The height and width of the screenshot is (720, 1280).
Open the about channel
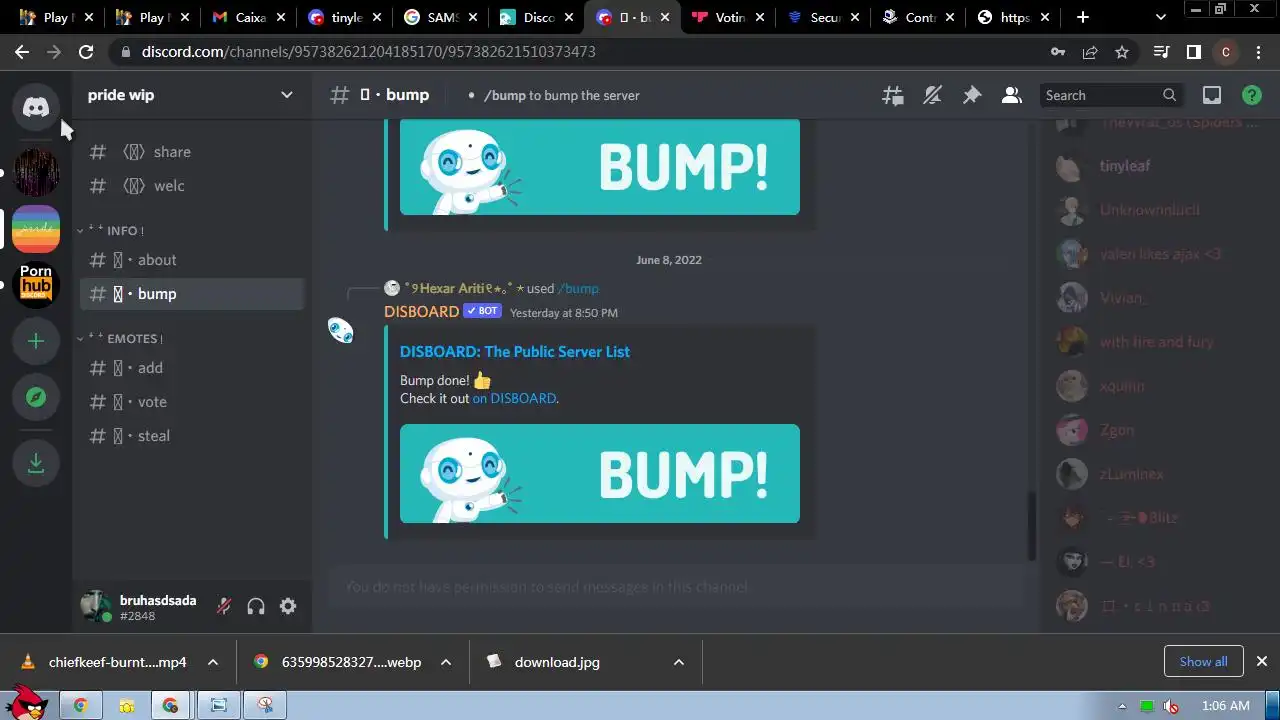(192, 260)
